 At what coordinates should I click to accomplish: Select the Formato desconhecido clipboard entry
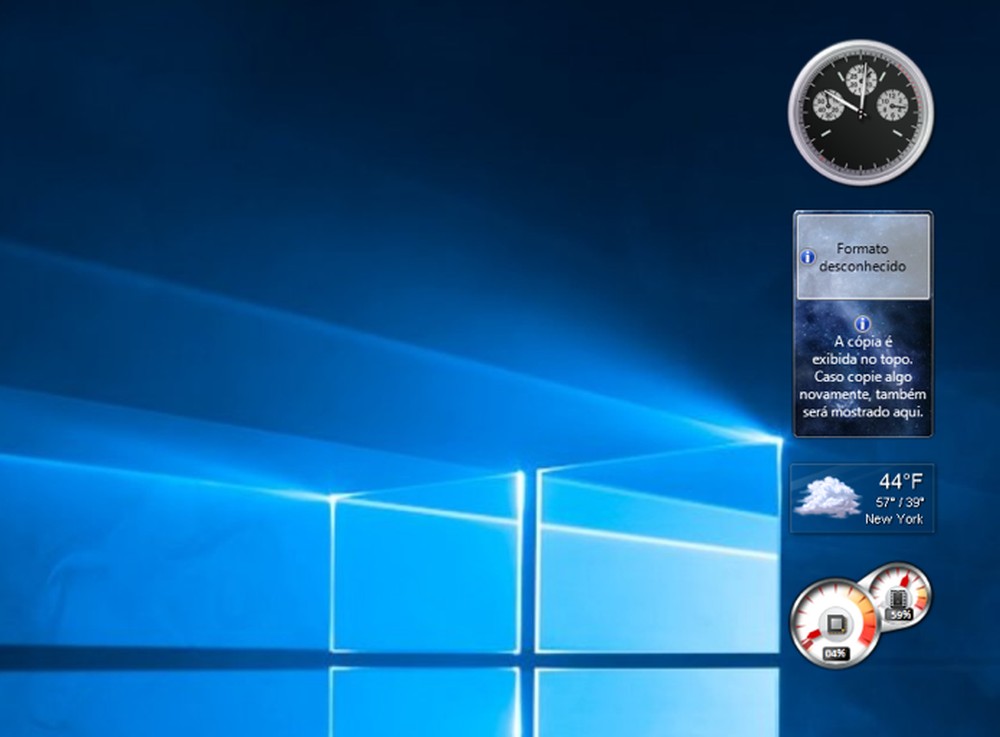863,257
